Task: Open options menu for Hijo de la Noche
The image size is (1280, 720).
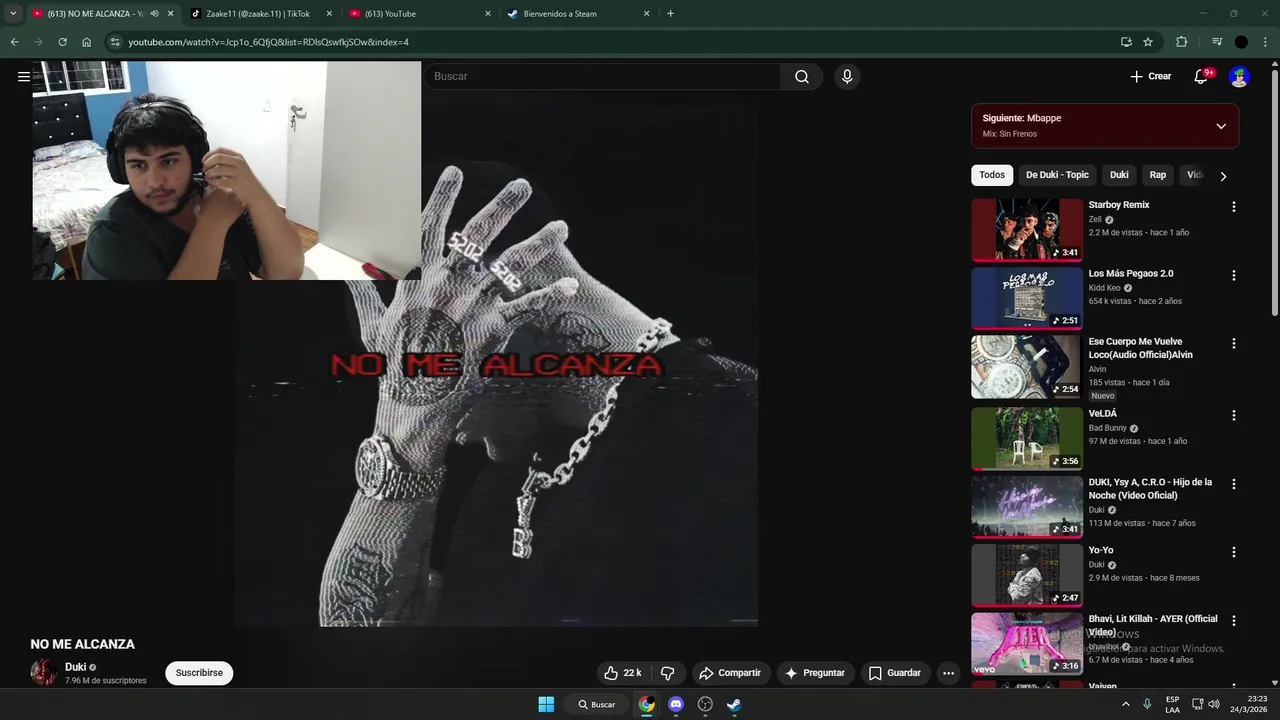Action: [x=1233, y=484]
